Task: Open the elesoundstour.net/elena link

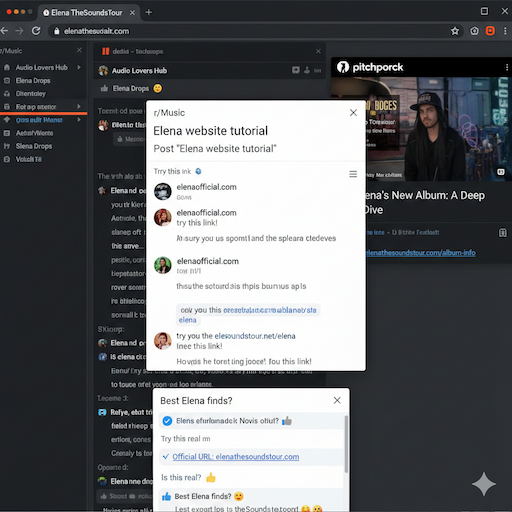Action: (255, 336)
